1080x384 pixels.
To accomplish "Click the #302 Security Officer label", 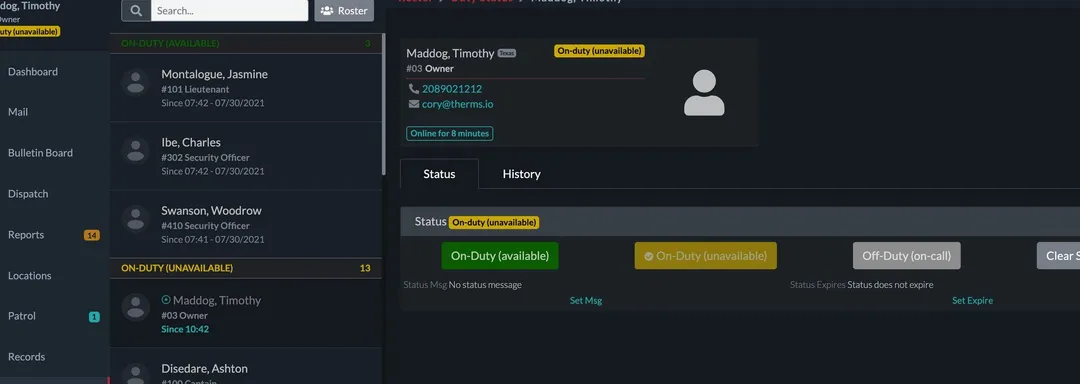I will pyautogui.click(x=206, y=158).
